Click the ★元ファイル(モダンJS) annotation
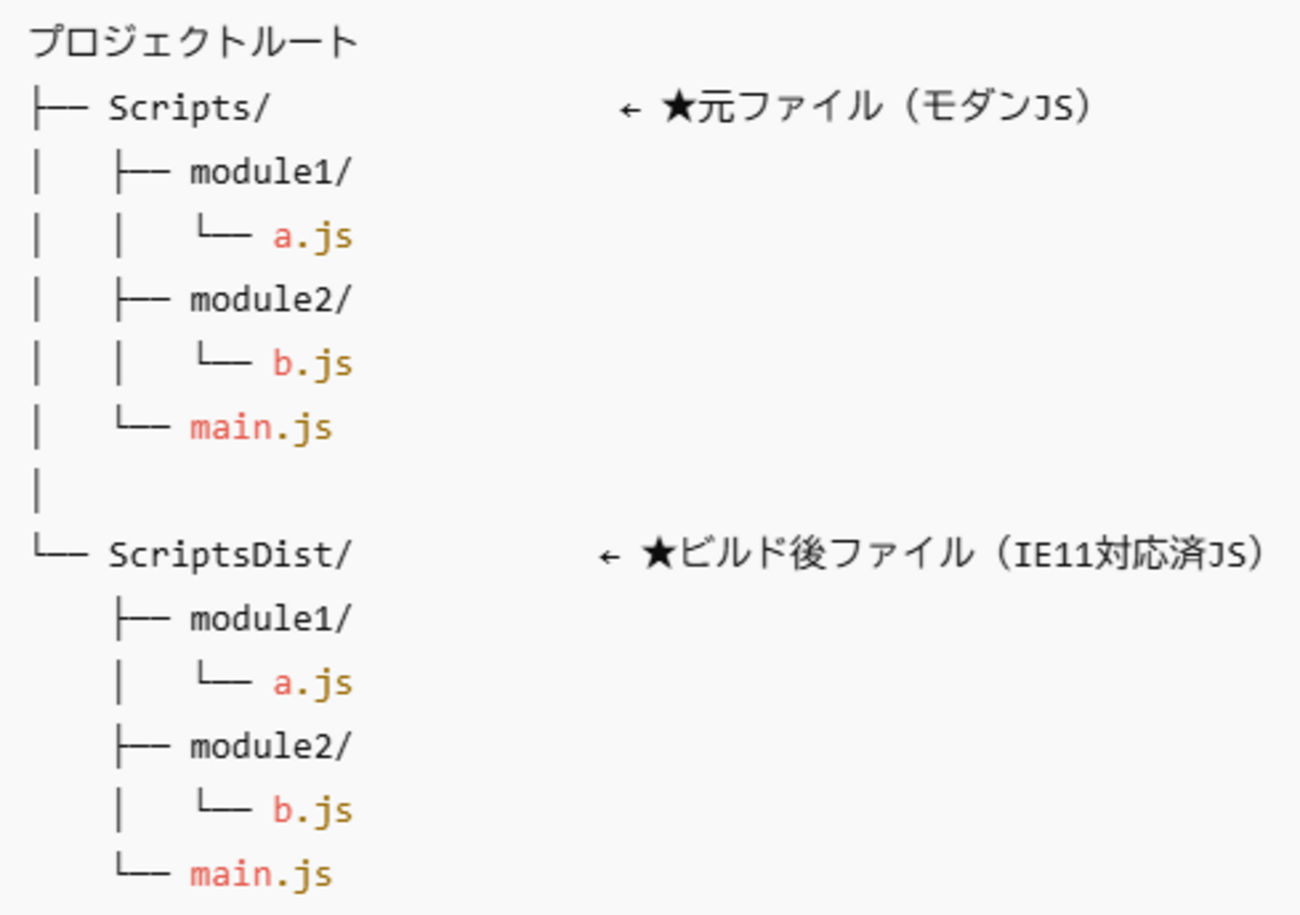The height and width of the screenshot is (915, 1300). tap(876, 108)
